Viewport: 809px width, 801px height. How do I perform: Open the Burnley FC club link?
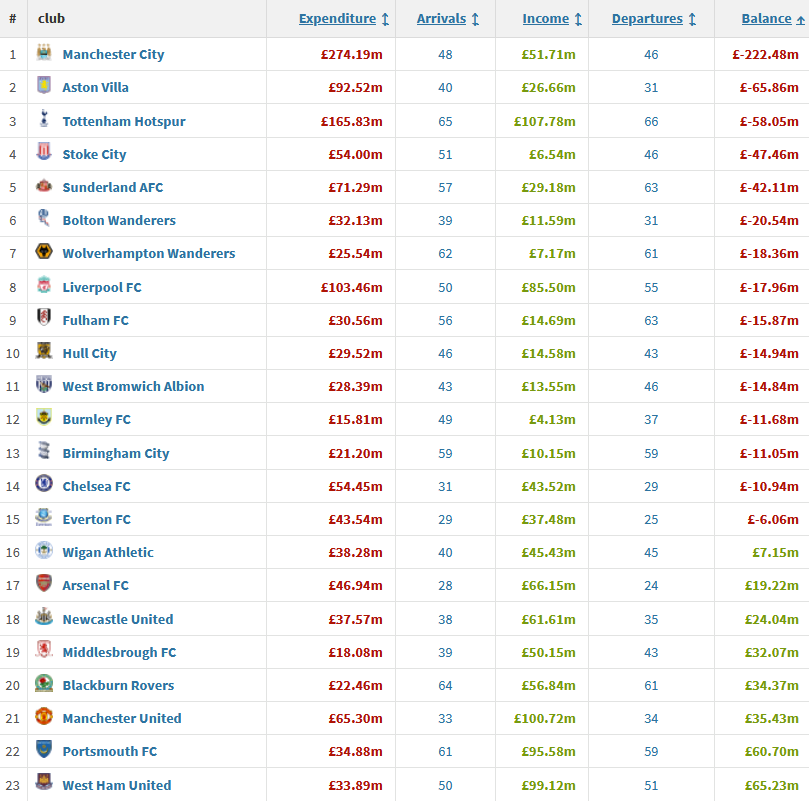[x=96, y=420]
